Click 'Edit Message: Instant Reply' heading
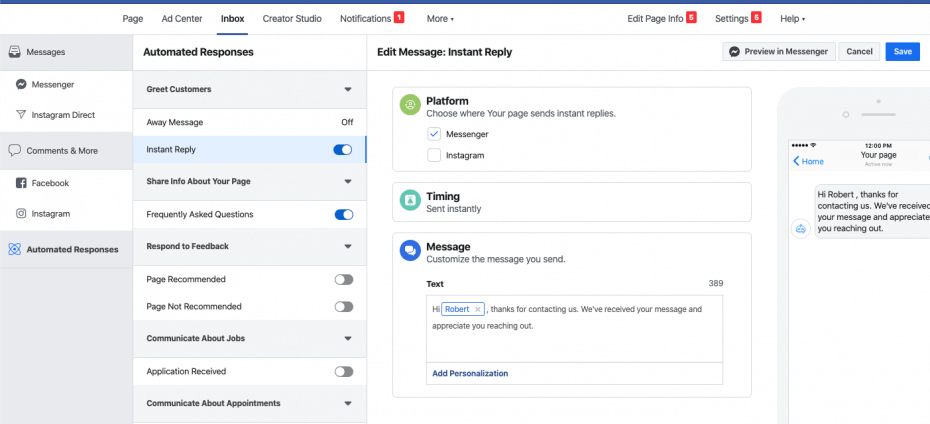 tap(445, 52)
